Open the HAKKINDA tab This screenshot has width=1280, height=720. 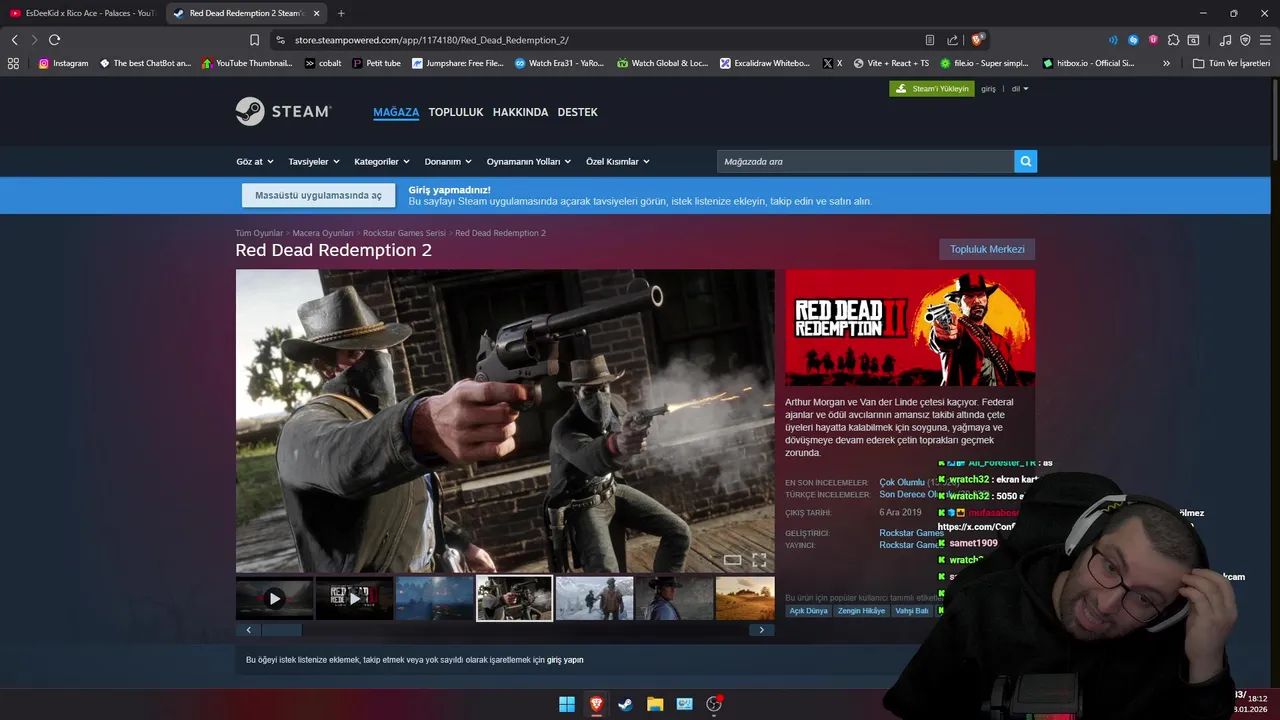pos(520,112)
